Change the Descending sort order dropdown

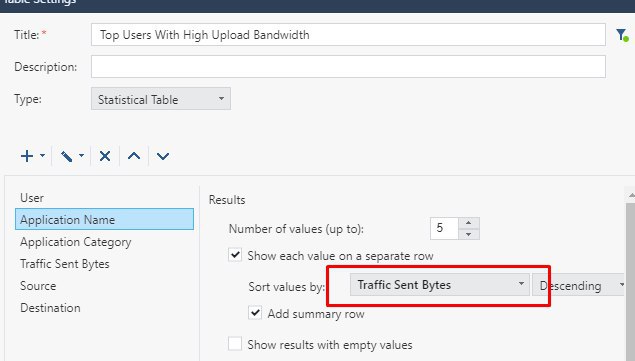(x=580, y=285)
